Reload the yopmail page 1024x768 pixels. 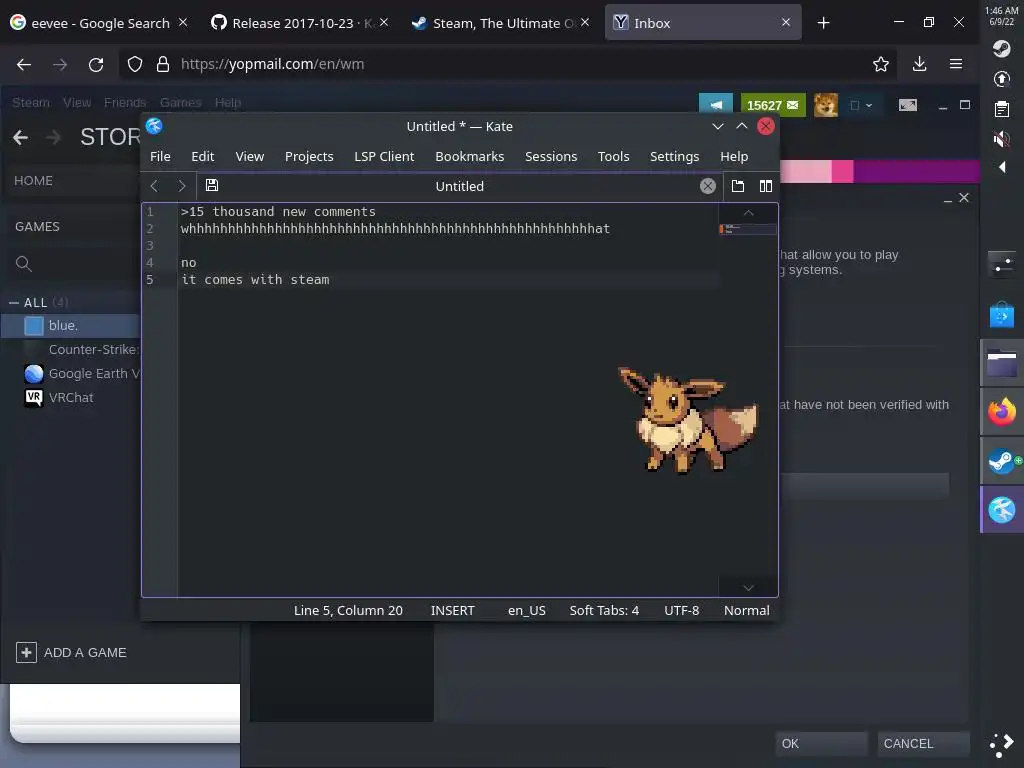(x=96, y=64)
